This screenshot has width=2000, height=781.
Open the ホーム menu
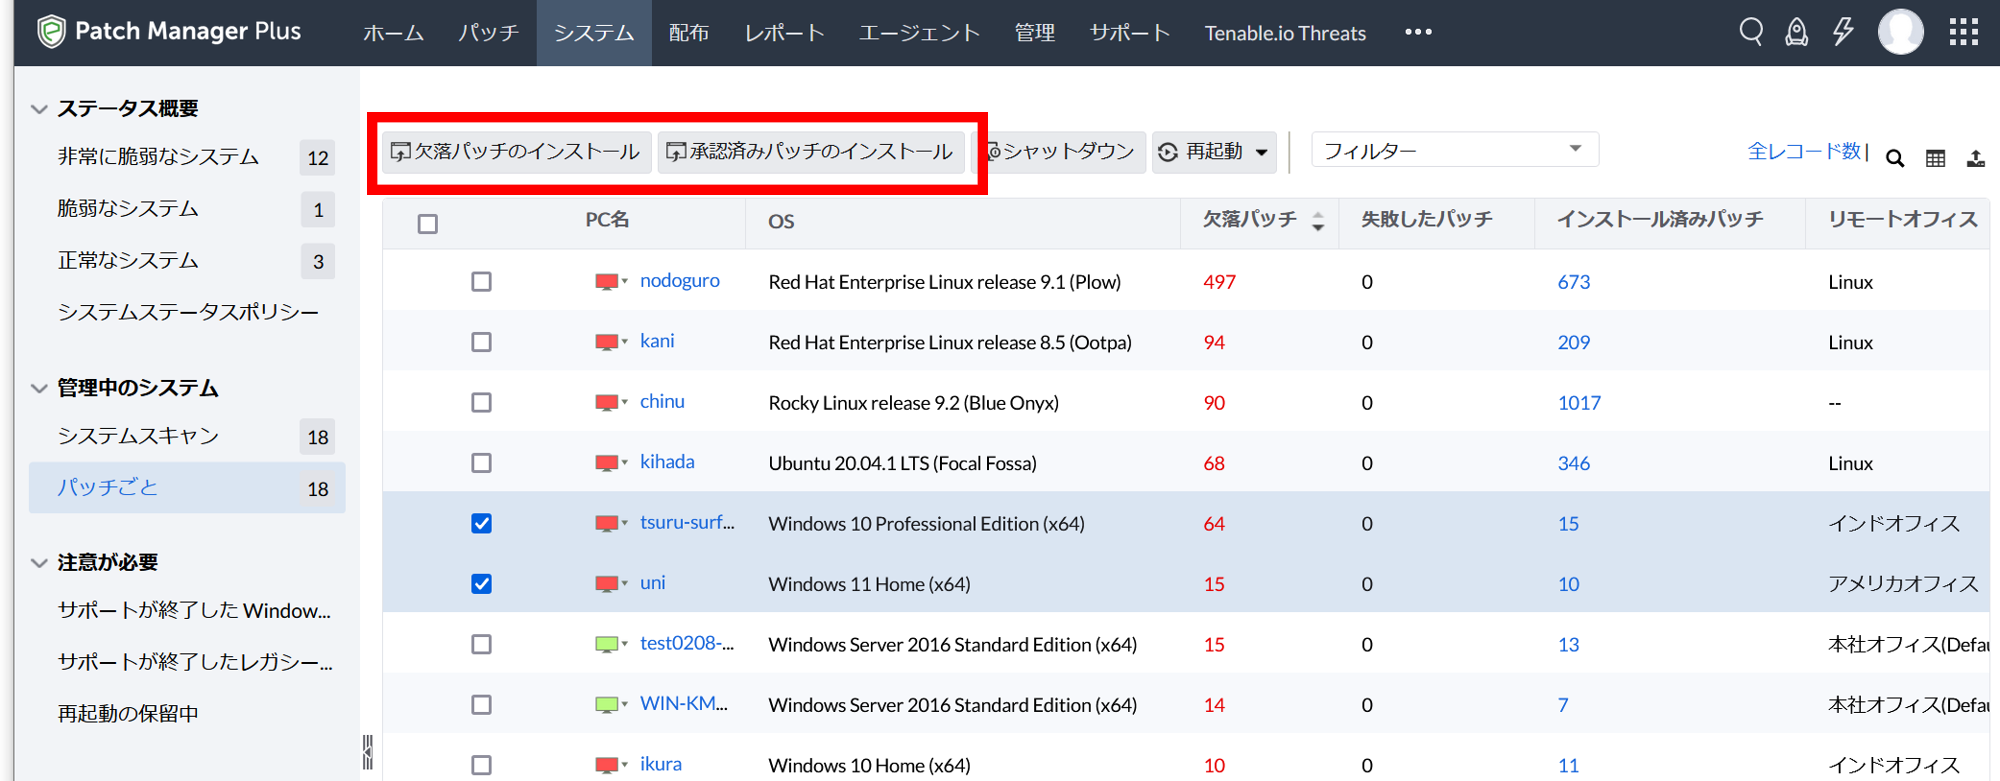tap(393, 33)
